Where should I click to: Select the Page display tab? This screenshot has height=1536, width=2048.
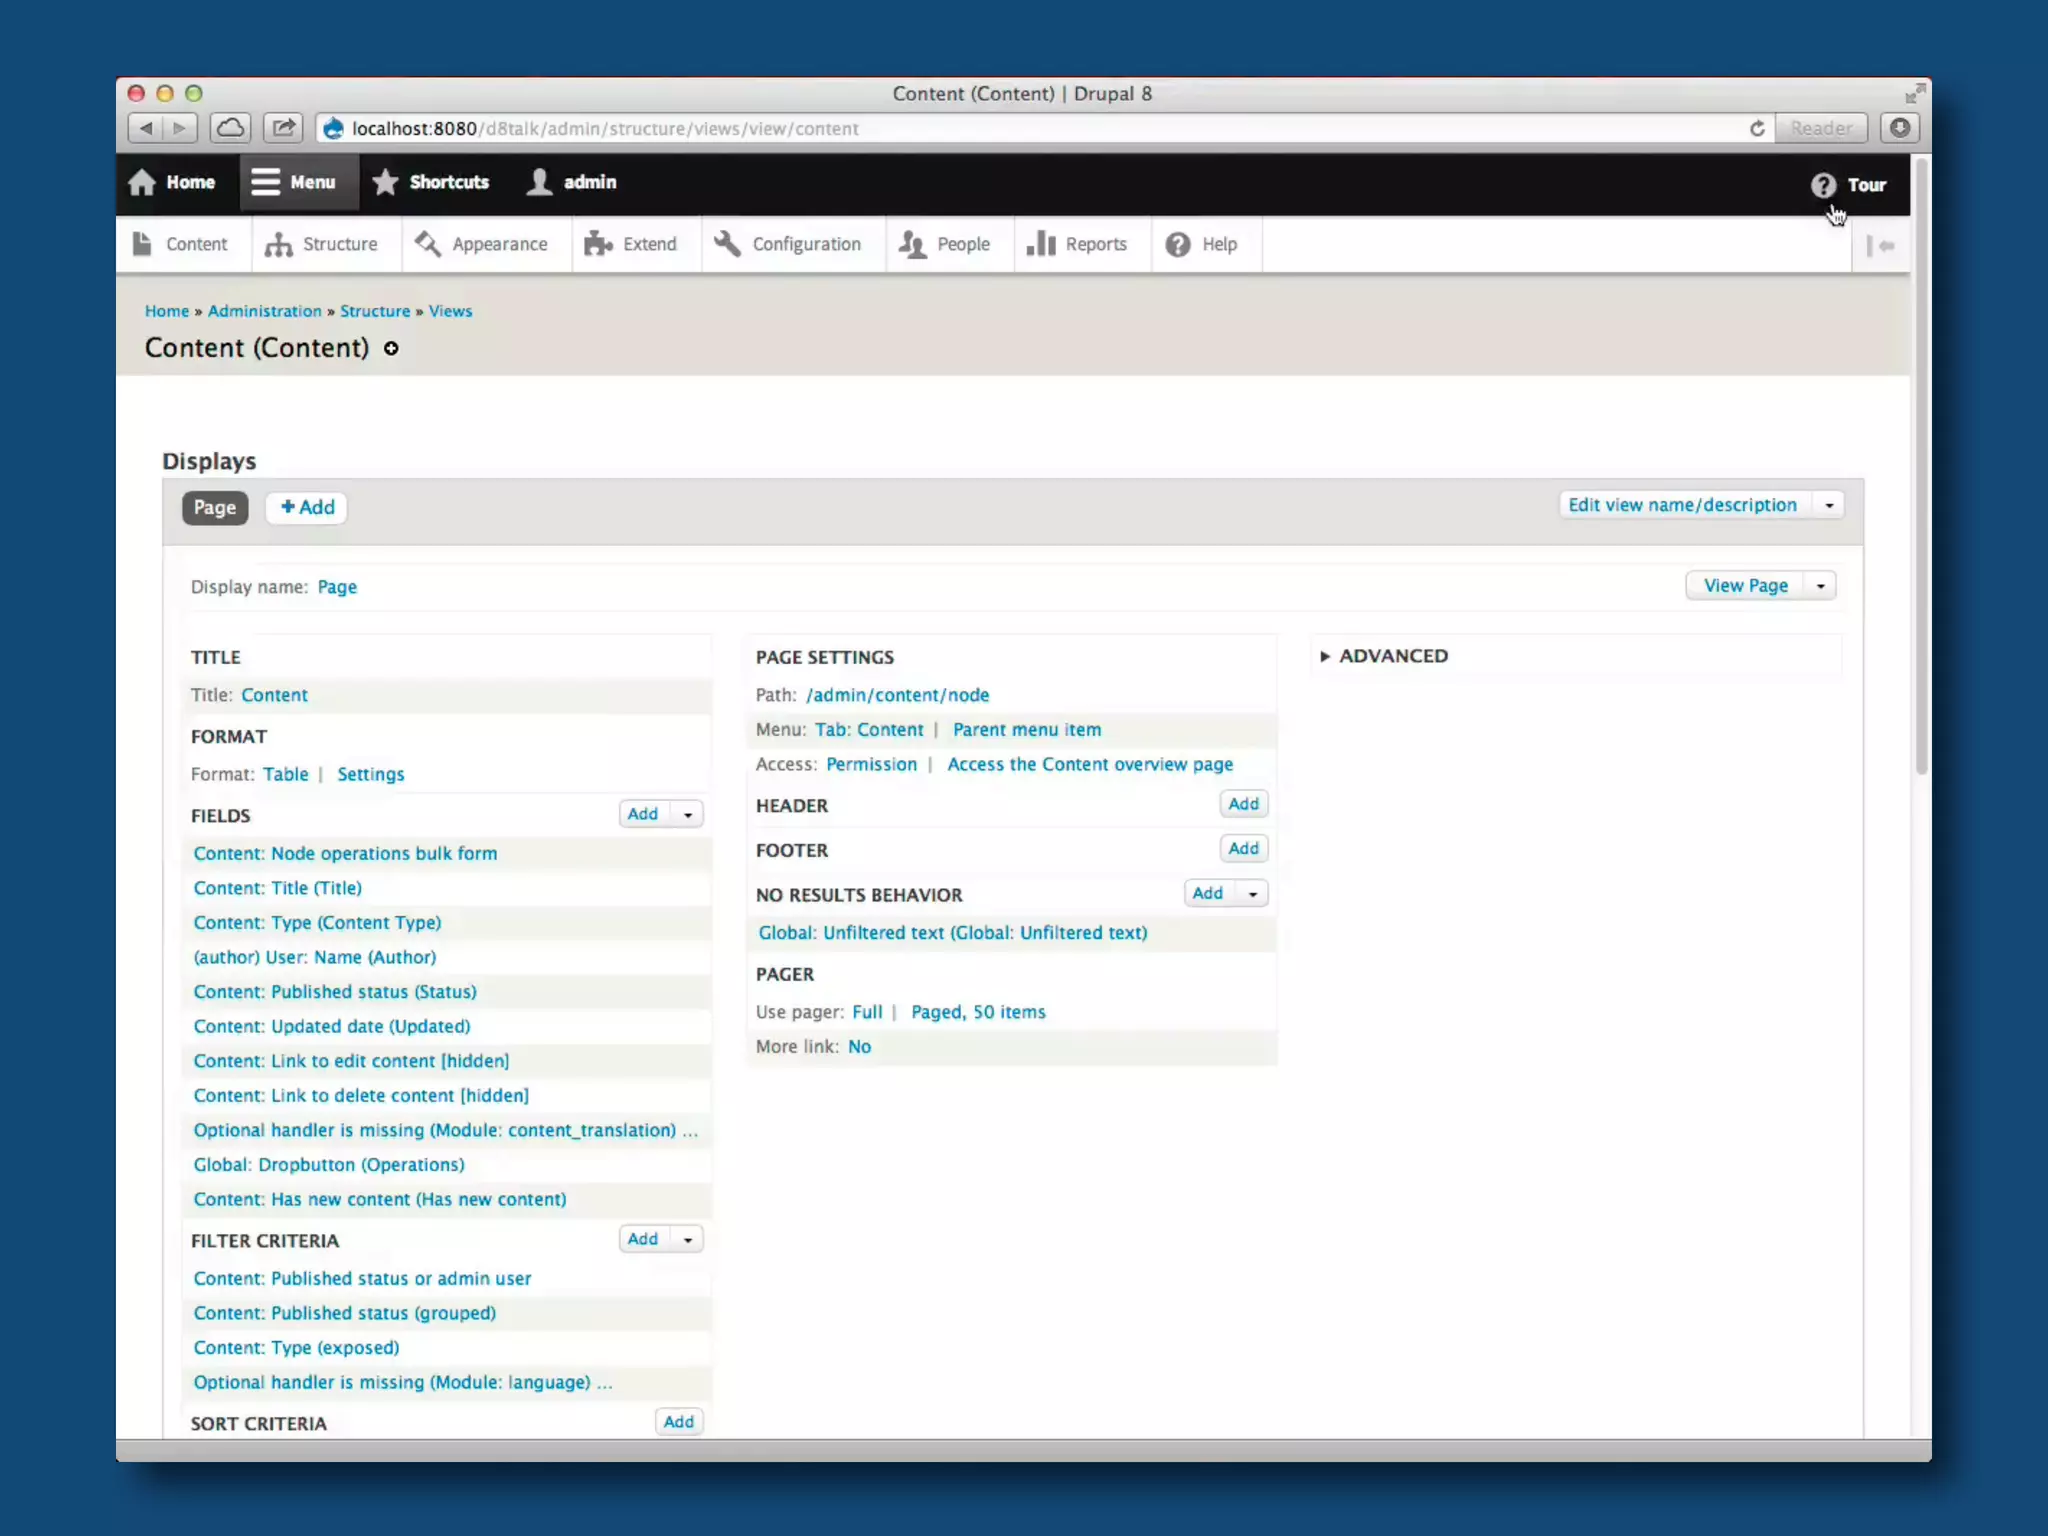click(214, 508)
